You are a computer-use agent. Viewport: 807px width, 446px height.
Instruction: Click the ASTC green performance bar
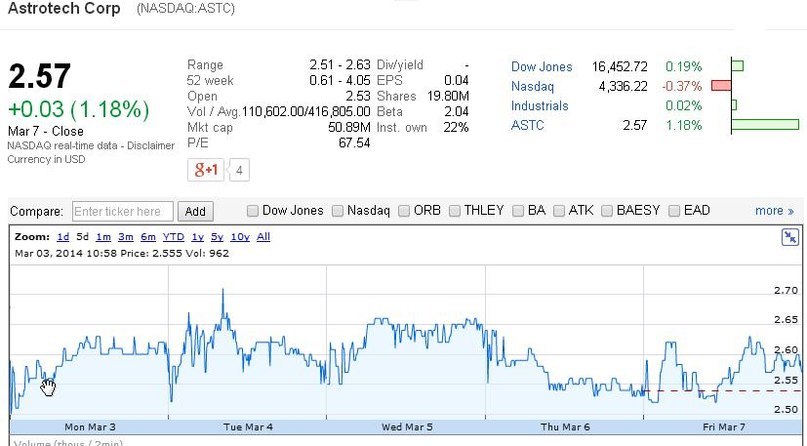[765, 124]
